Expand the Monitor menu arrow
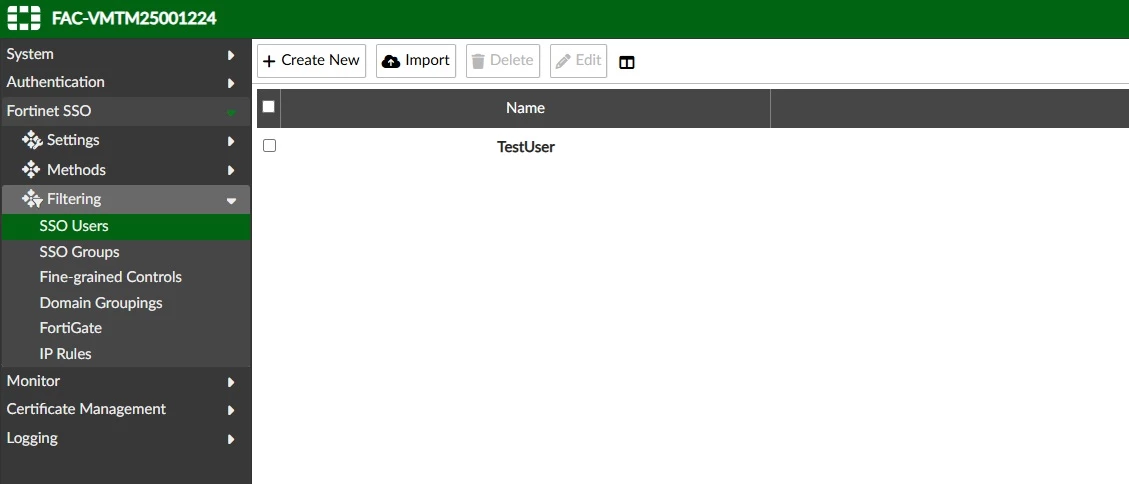This screenshot has height=484, width=1129. pyautogui.click(x=231, y=382)
